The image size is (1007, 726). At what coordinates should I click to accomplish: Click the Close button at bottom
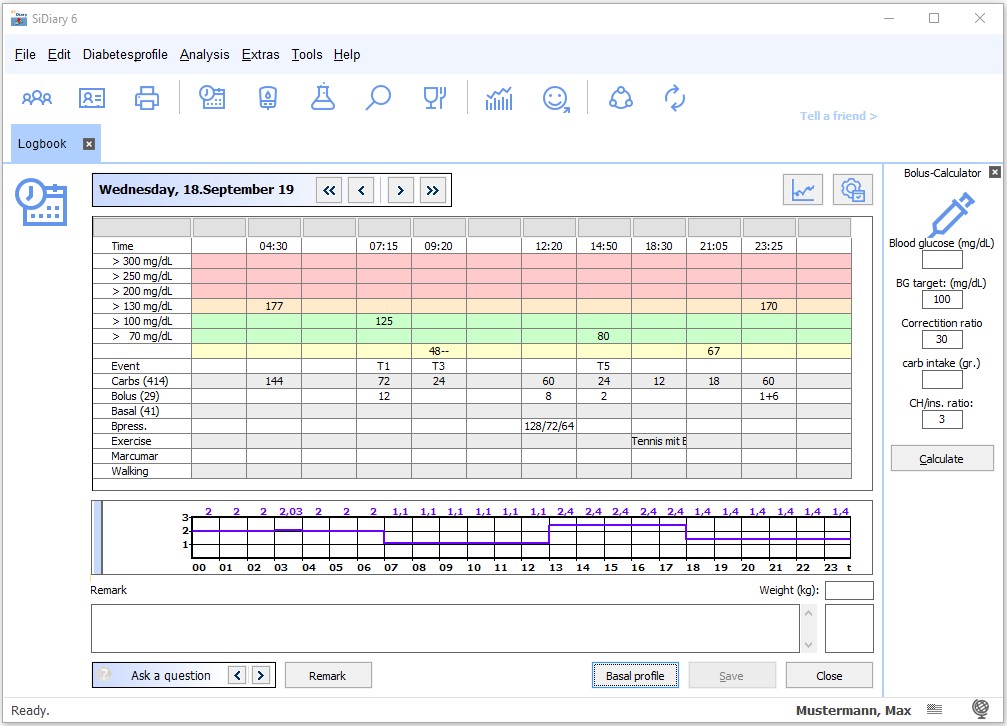(829, 676)
